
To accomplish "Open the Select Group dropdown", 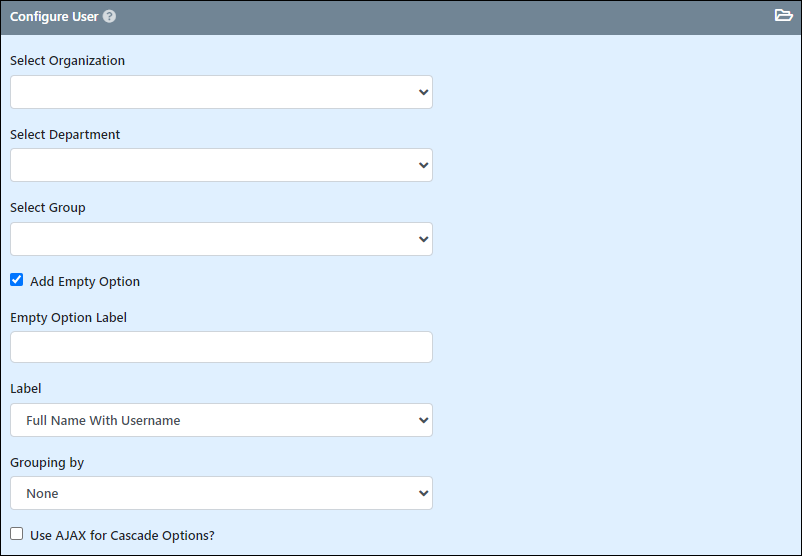I will coord(221,239).
